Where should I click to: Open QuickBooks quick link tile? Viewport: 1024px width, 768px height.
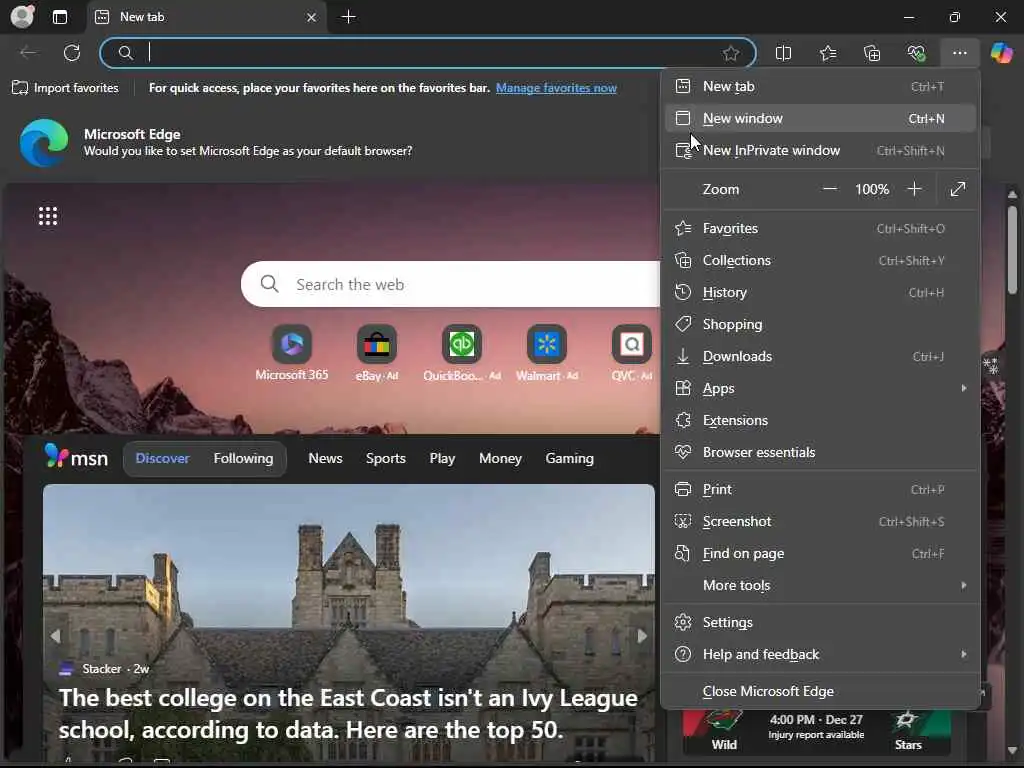[x=462, y=353]
